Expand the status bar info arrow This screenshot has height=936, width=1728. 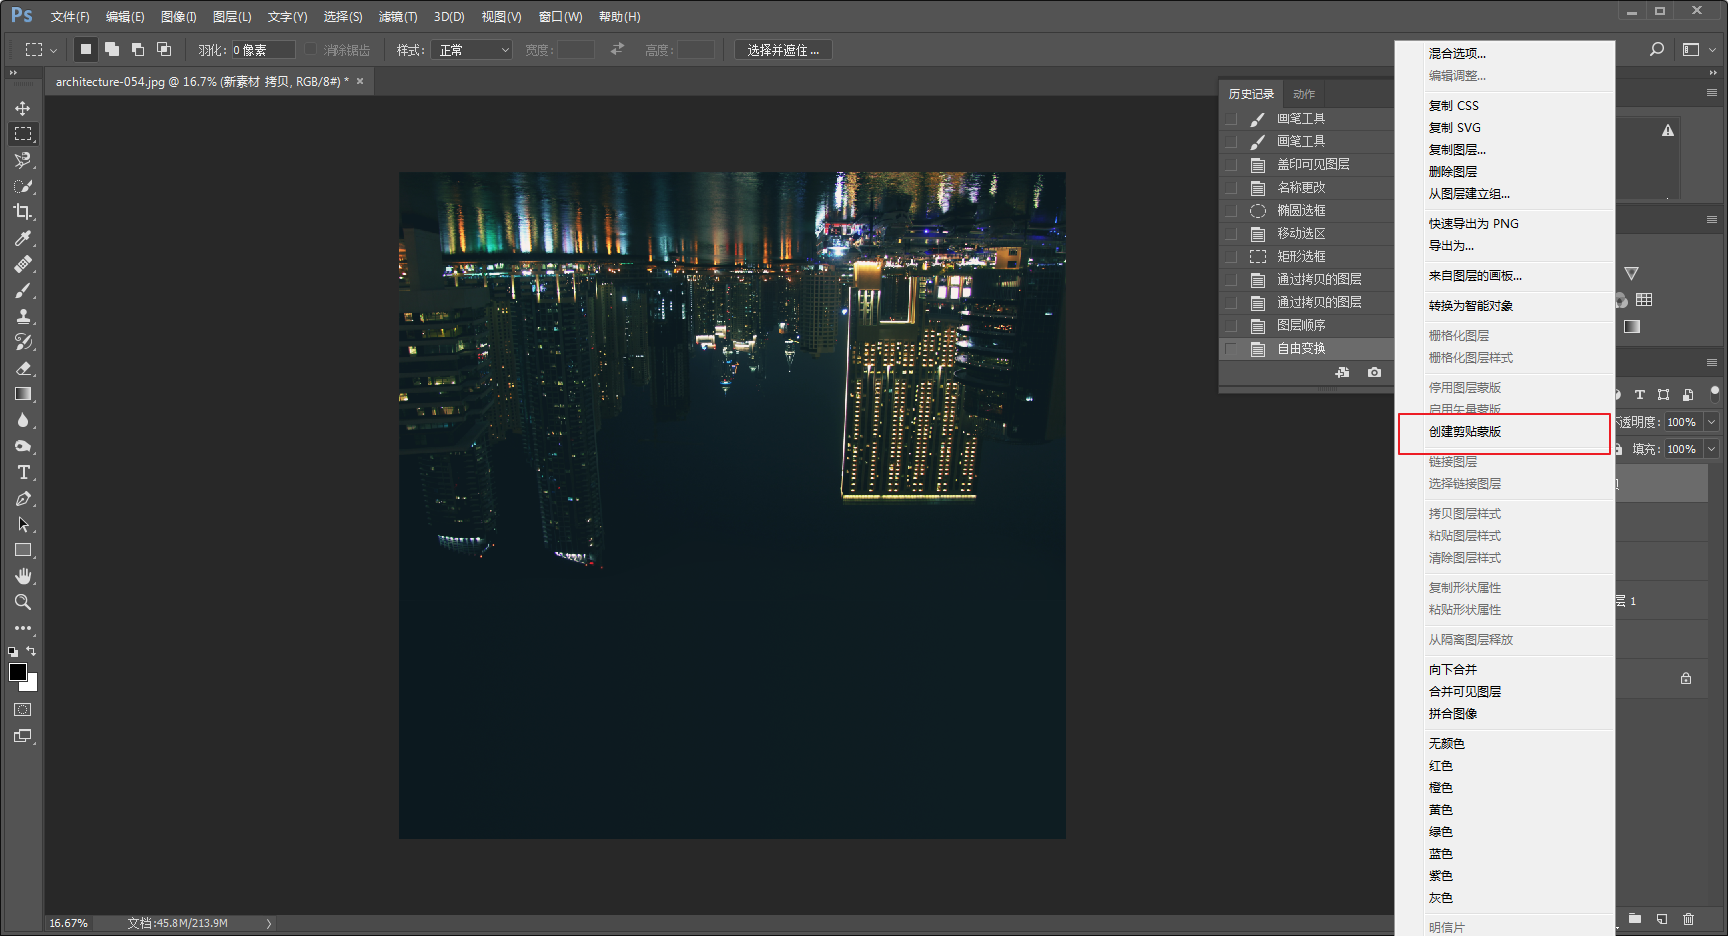click(x=269, y=923)
